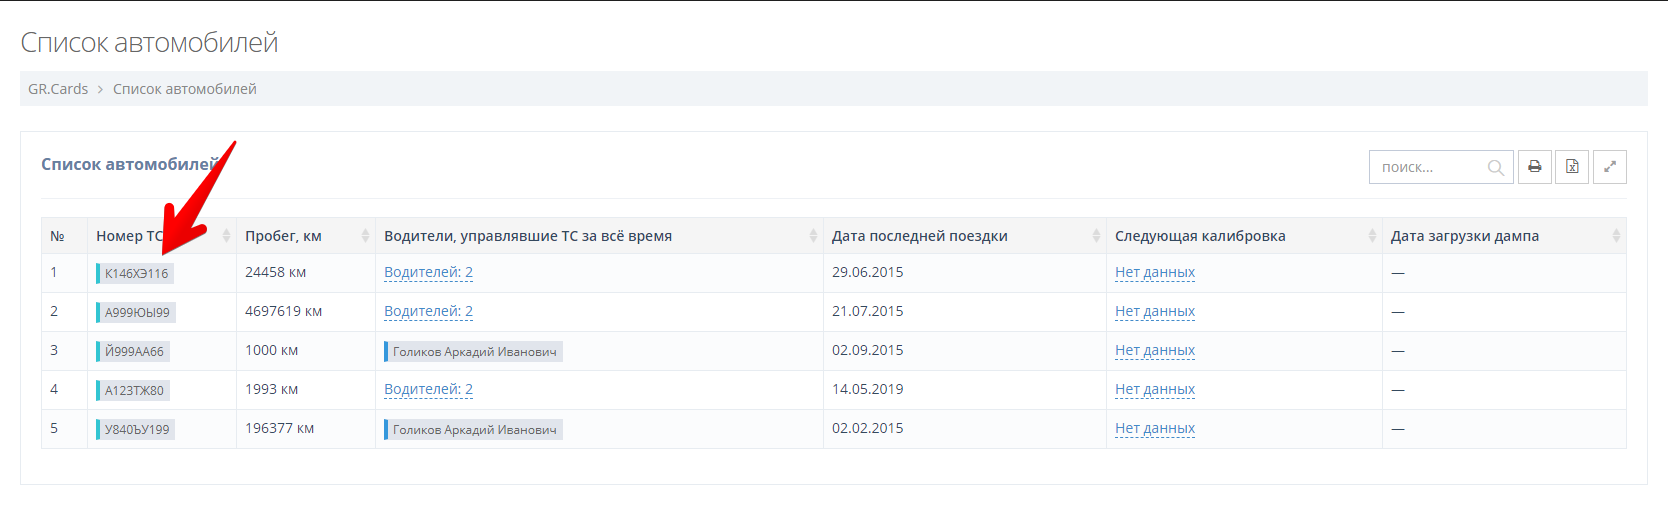The height and width of the screenshot is (526, 1668).
Task: Open driver Голиков Аркадий Иванович in row 3
Action: click(x=474, y=351)
